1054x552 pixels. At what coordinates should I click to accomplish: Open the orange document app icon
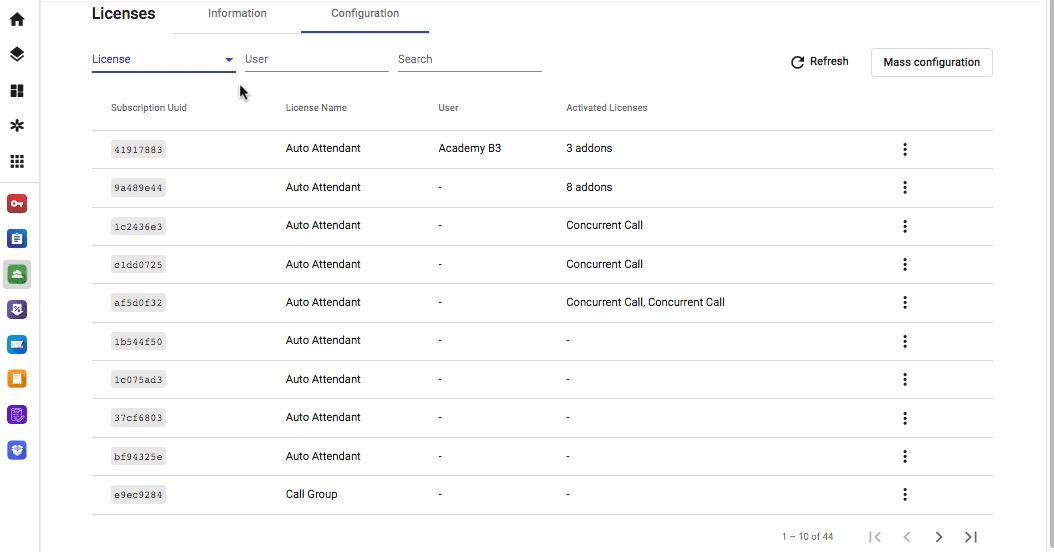[17, 379]
